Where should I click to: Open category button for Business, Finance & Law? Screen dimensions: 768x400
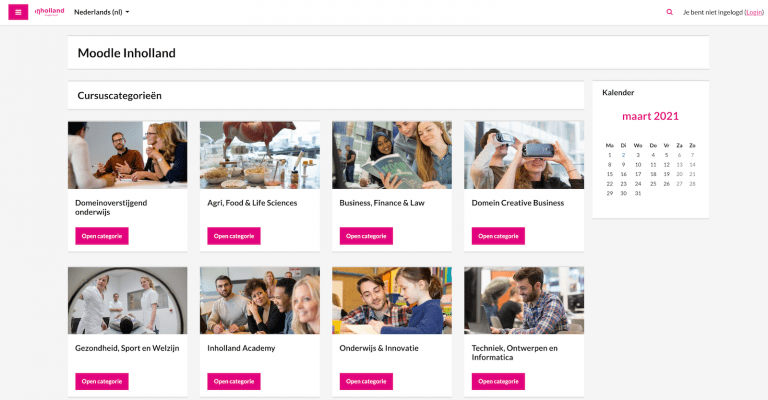point(366,236)
